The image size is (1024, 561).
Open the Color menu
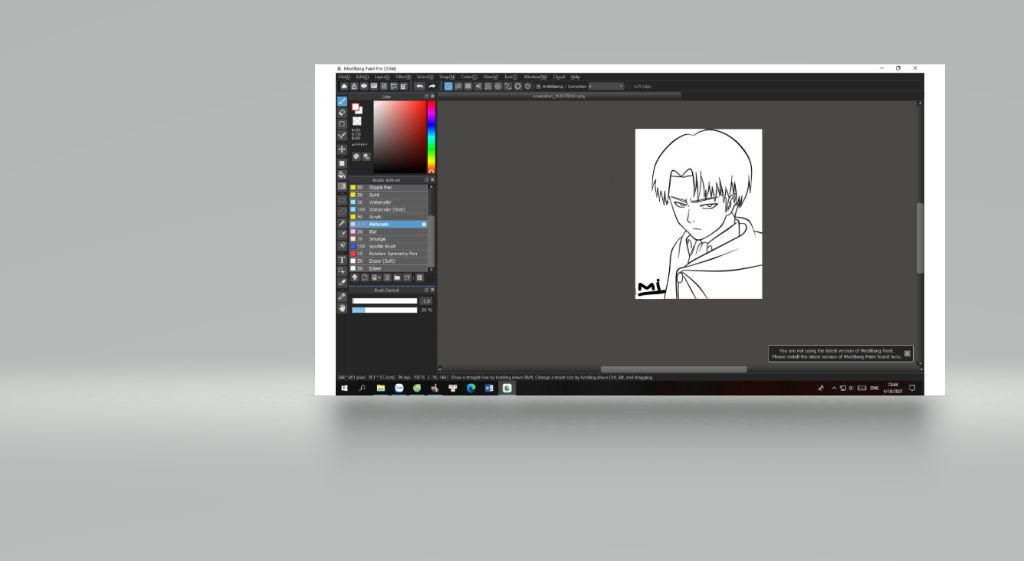pos(469,77)
